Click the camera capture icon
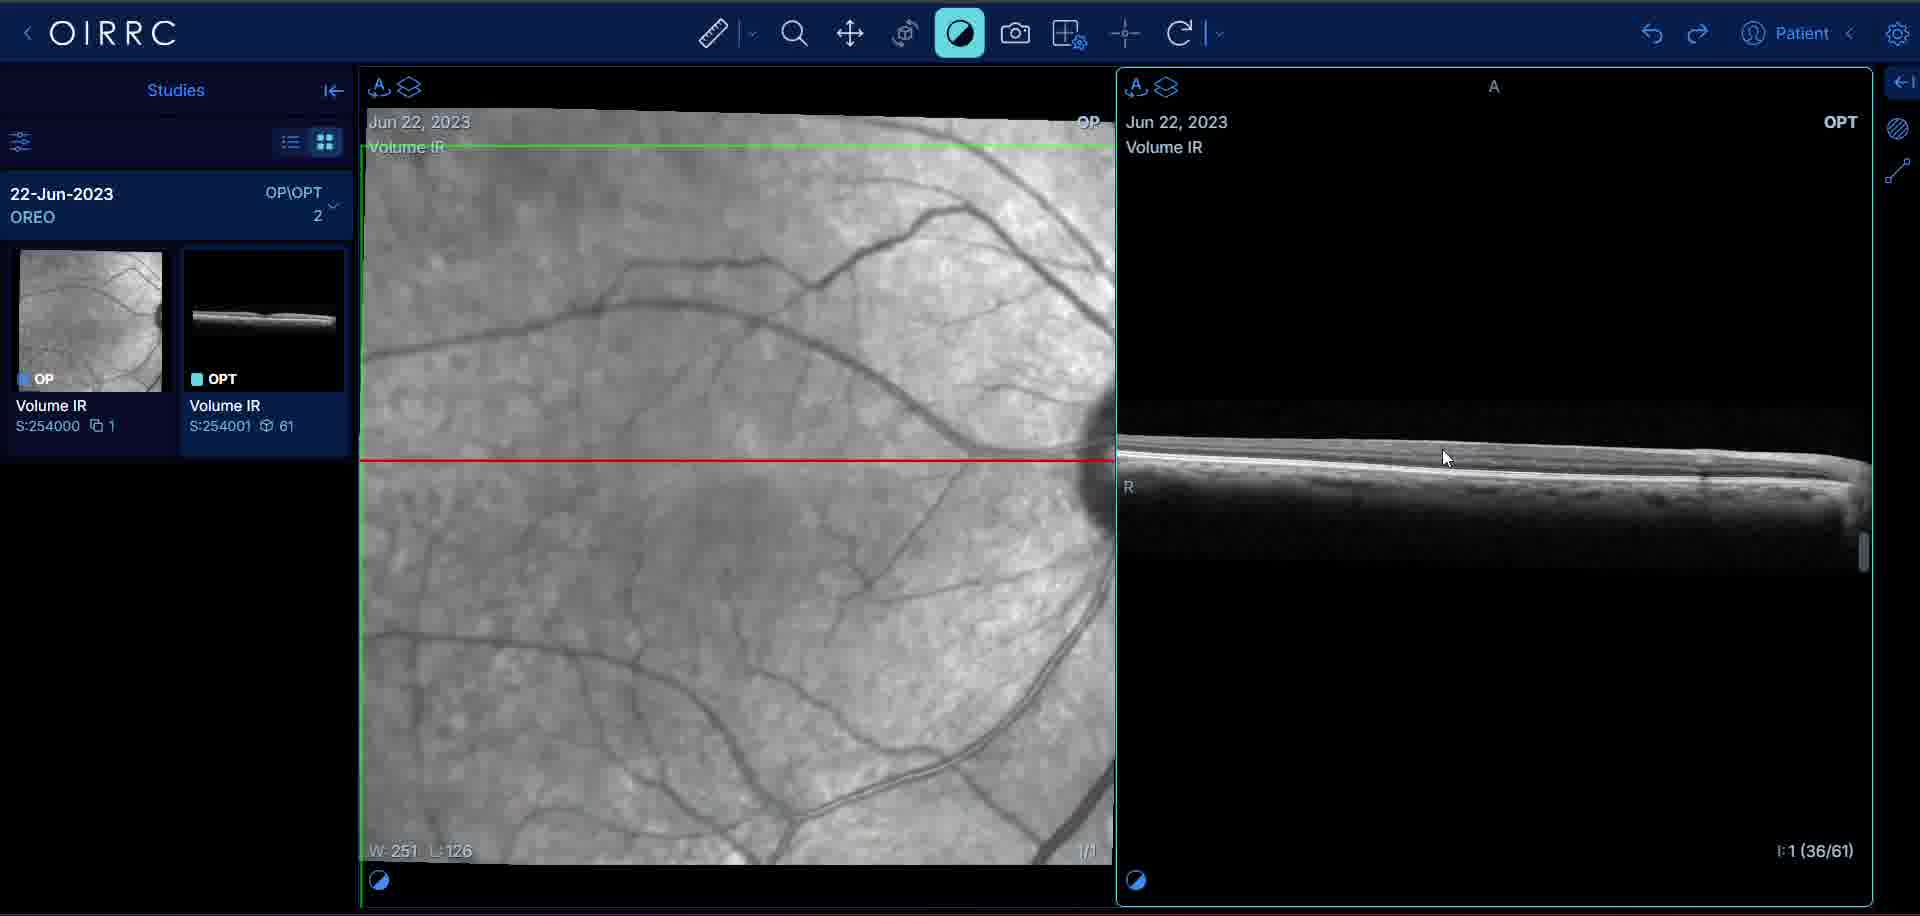Image resolution: width=1920 pixels, height=916 pixels. pos(1015,34)
